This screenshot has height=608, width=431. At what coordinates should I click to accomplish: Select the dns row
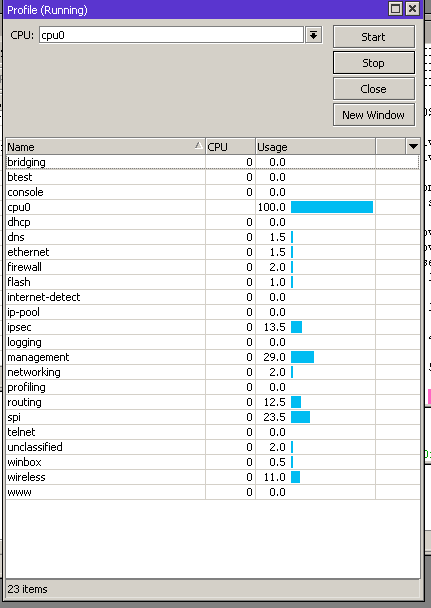click(213, 237)
